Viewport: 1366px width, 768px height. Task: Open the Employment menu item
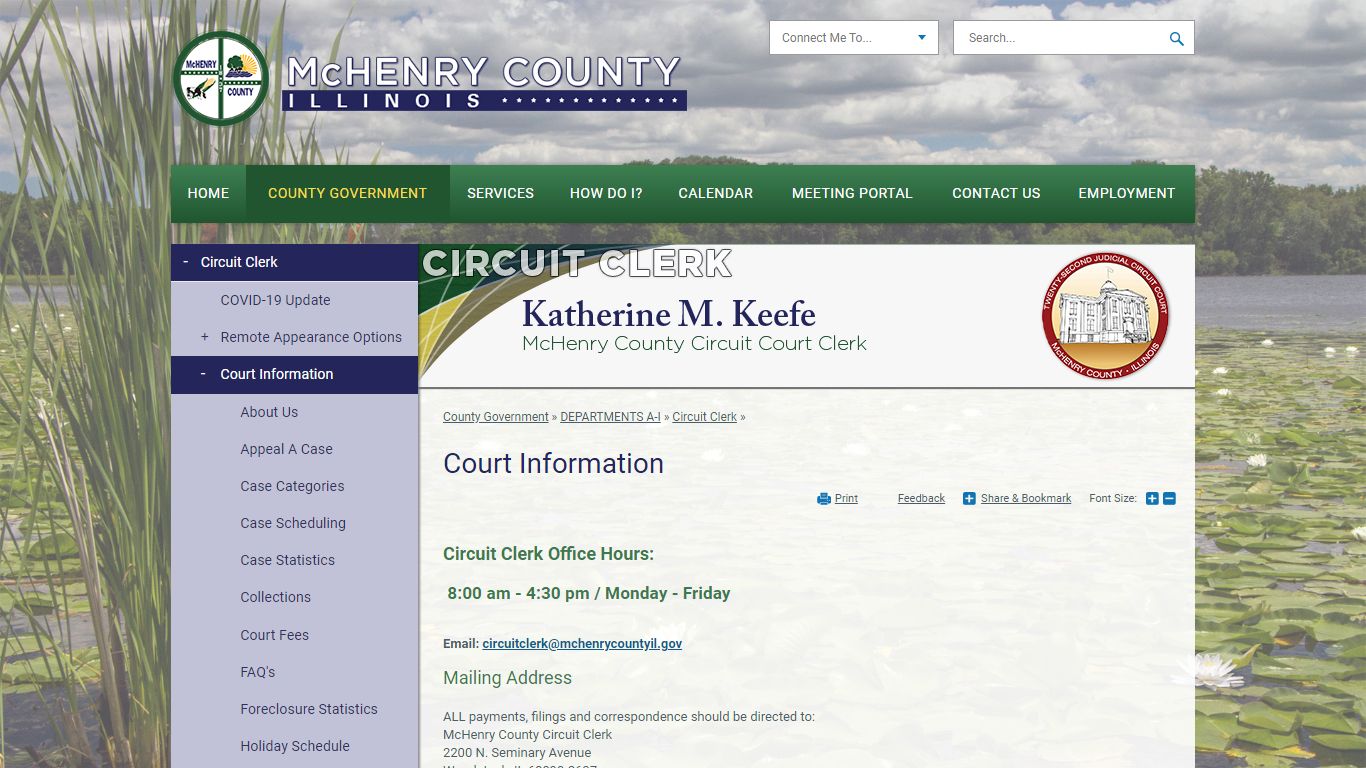[1126, 193]
